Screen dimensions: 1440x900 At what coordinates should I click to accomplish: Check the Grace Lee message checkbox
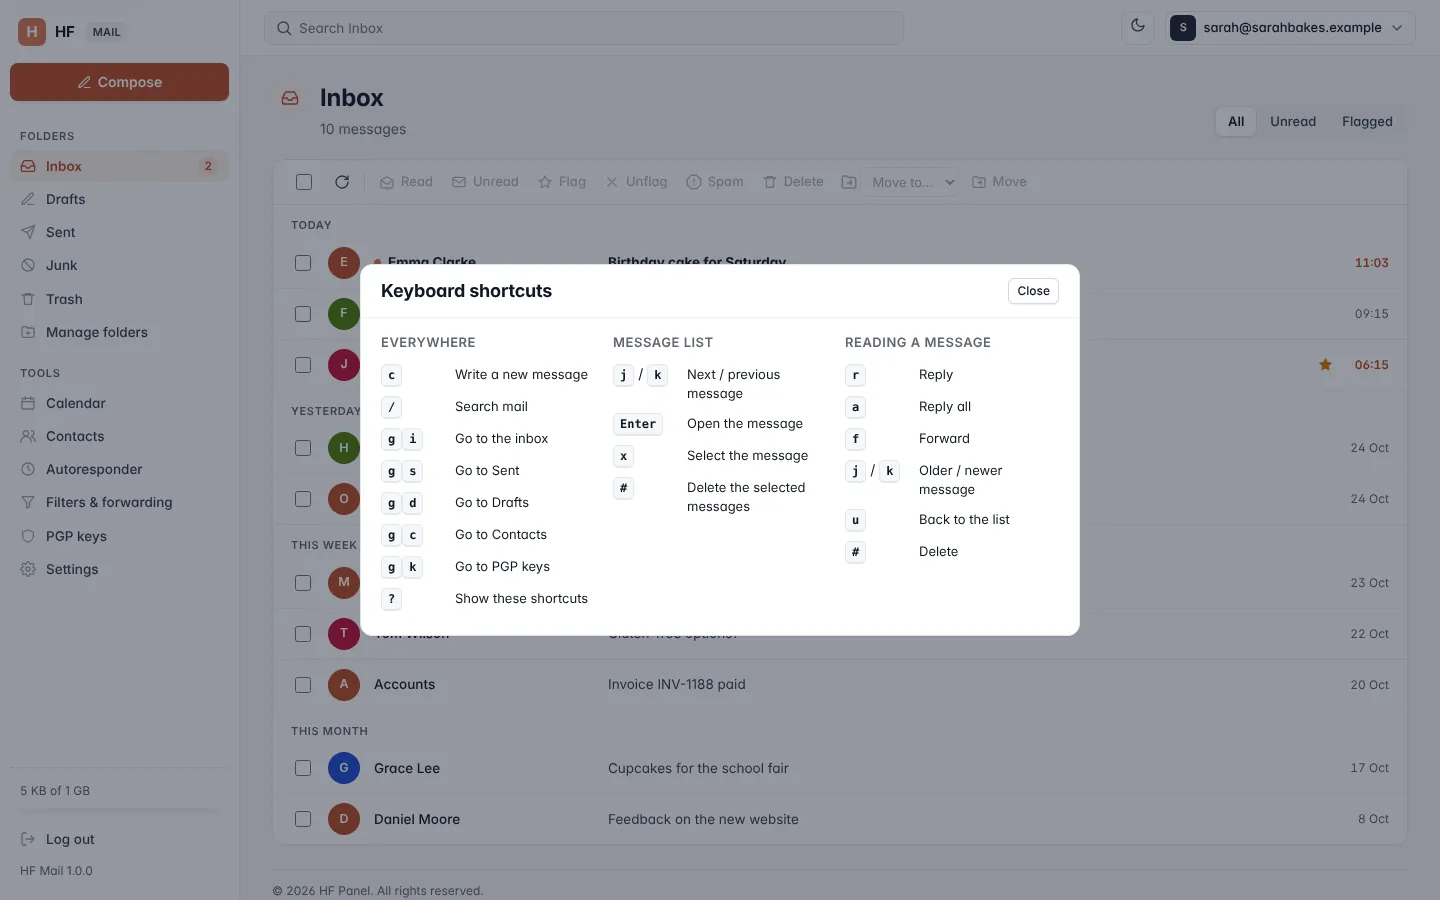[303, 768]
